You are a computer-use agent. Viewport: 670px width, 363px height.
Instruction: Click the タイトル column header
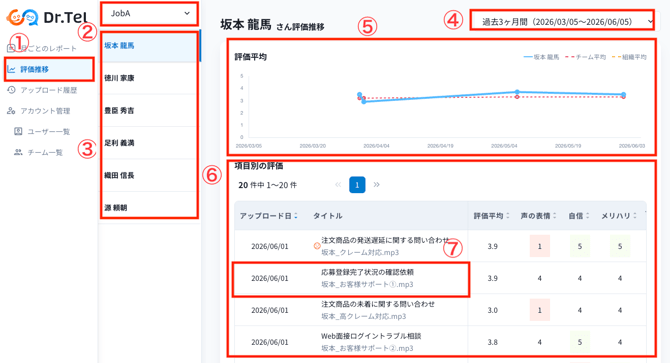pos(327,216)
